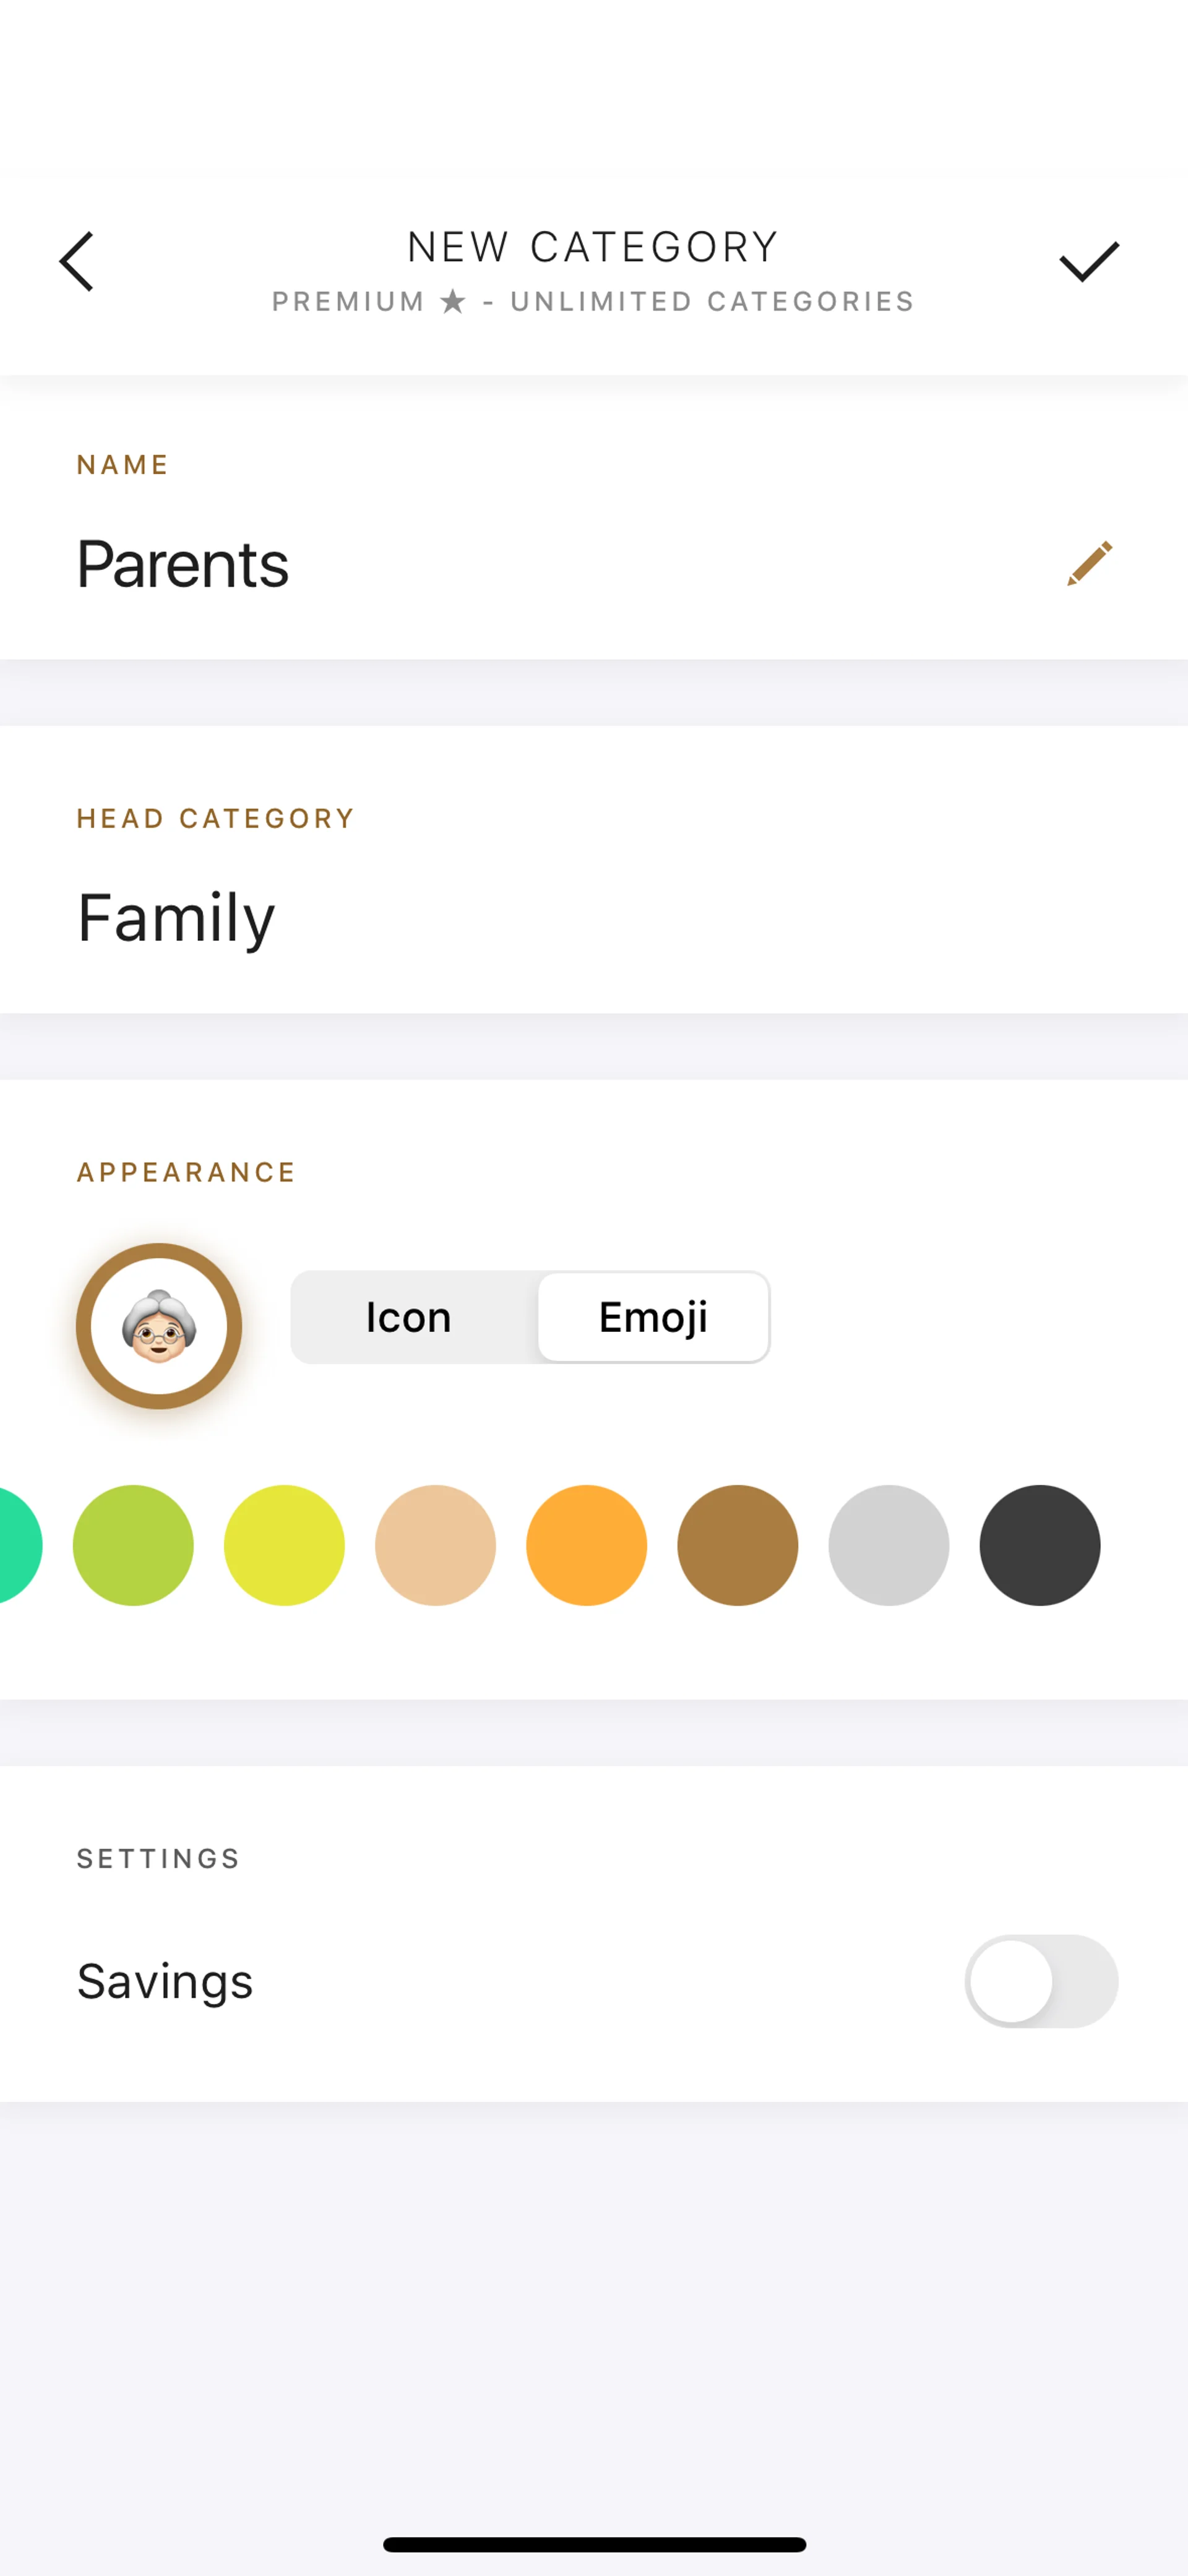Image resolution: width=1188 pixels, height=2576 pixels.
Task: Select the orange color swatch
Action: point(586,1545)
